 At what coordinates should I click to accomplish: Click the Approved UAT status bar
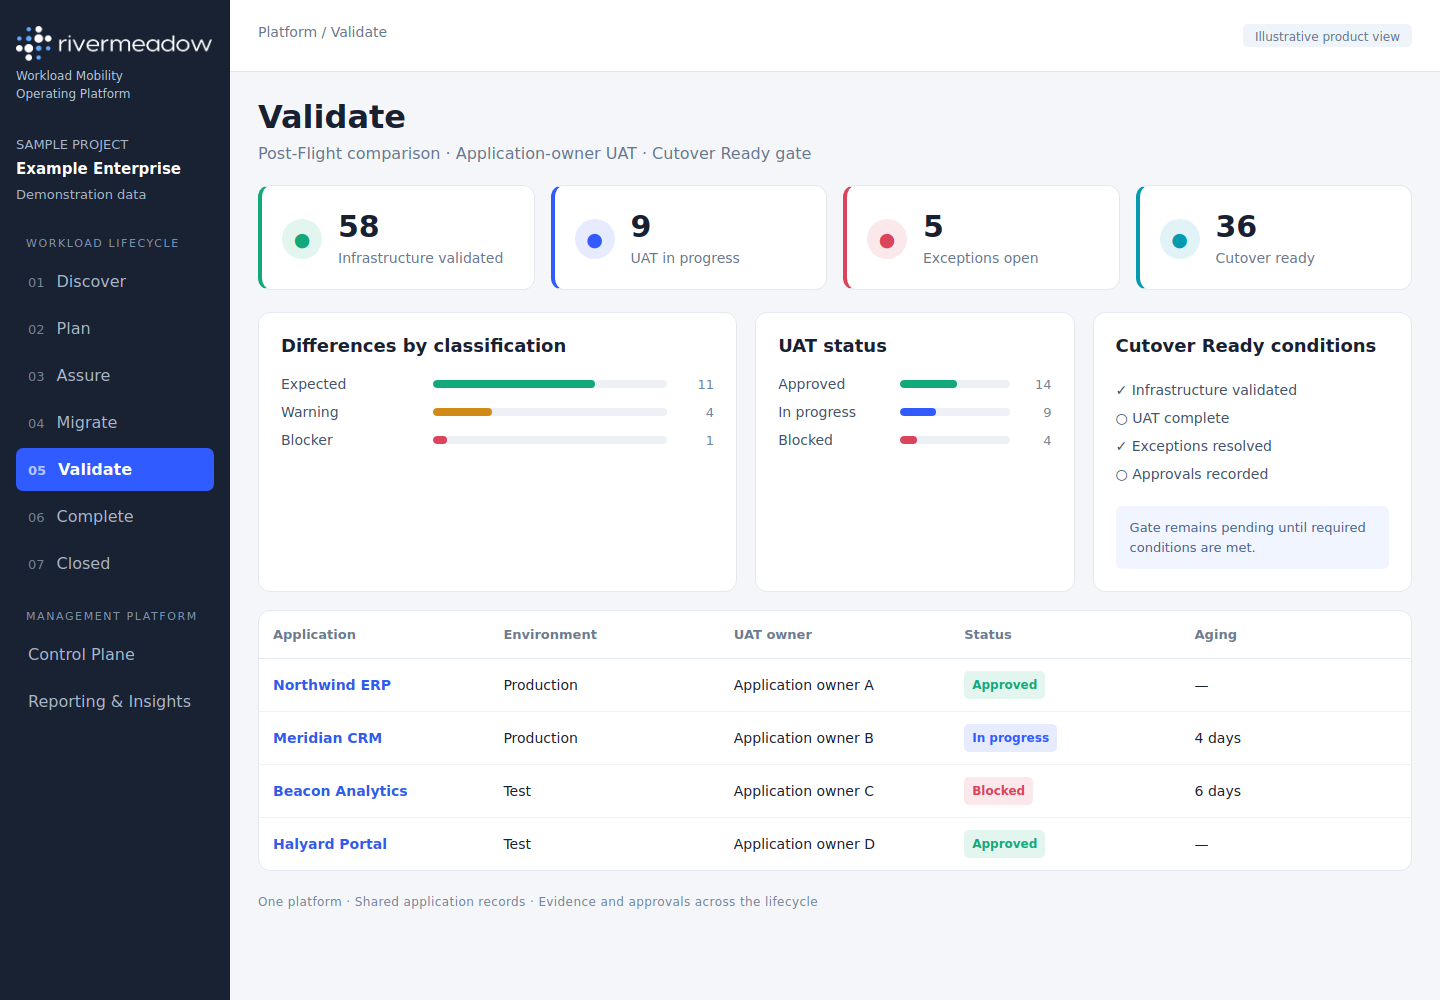click(955, 384)
